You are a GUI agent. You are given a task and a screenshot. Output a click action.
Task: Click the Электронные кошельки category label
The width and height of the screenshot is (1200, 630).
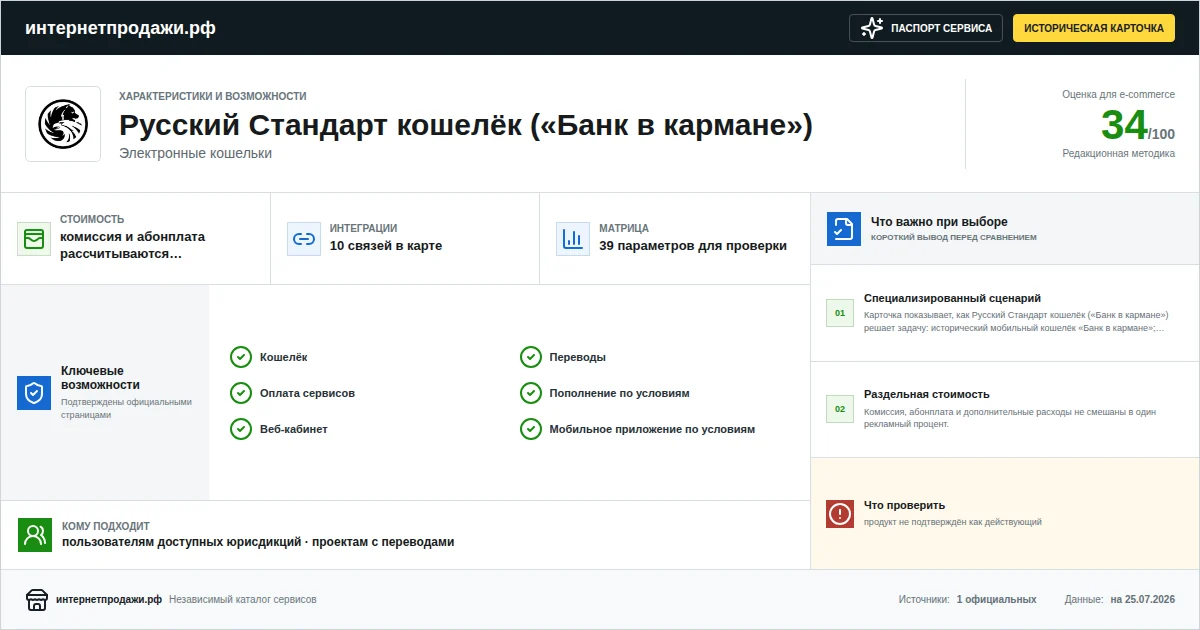(195, 153)
